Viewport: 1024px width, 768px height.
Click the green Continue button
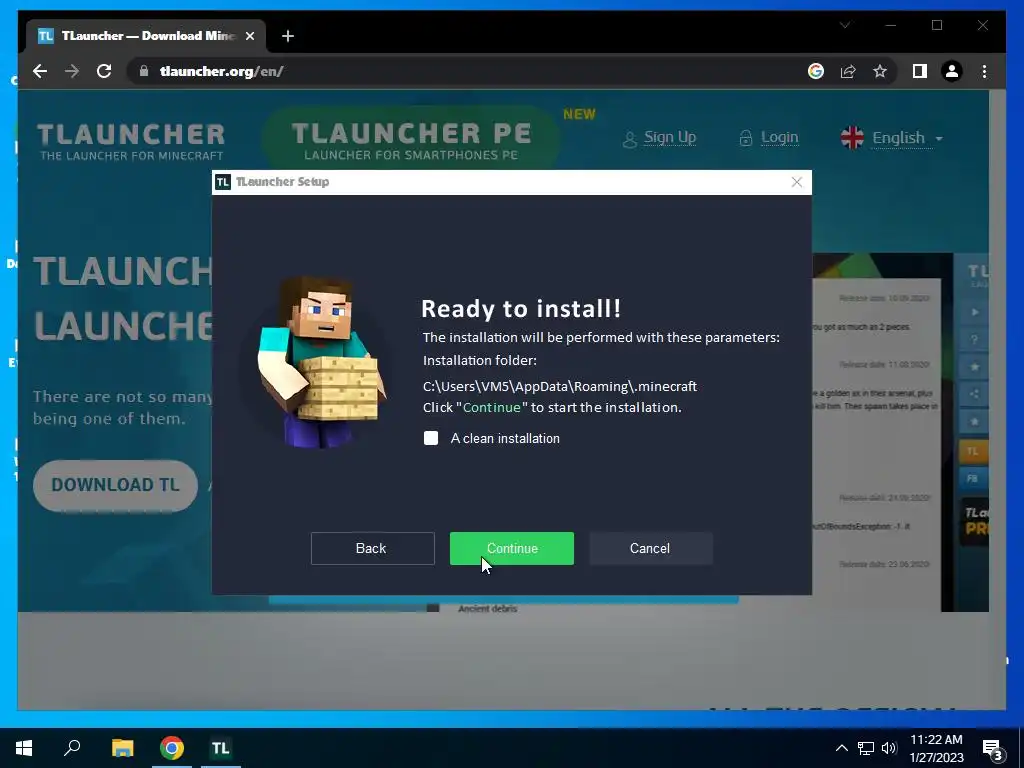coord(511,549)
